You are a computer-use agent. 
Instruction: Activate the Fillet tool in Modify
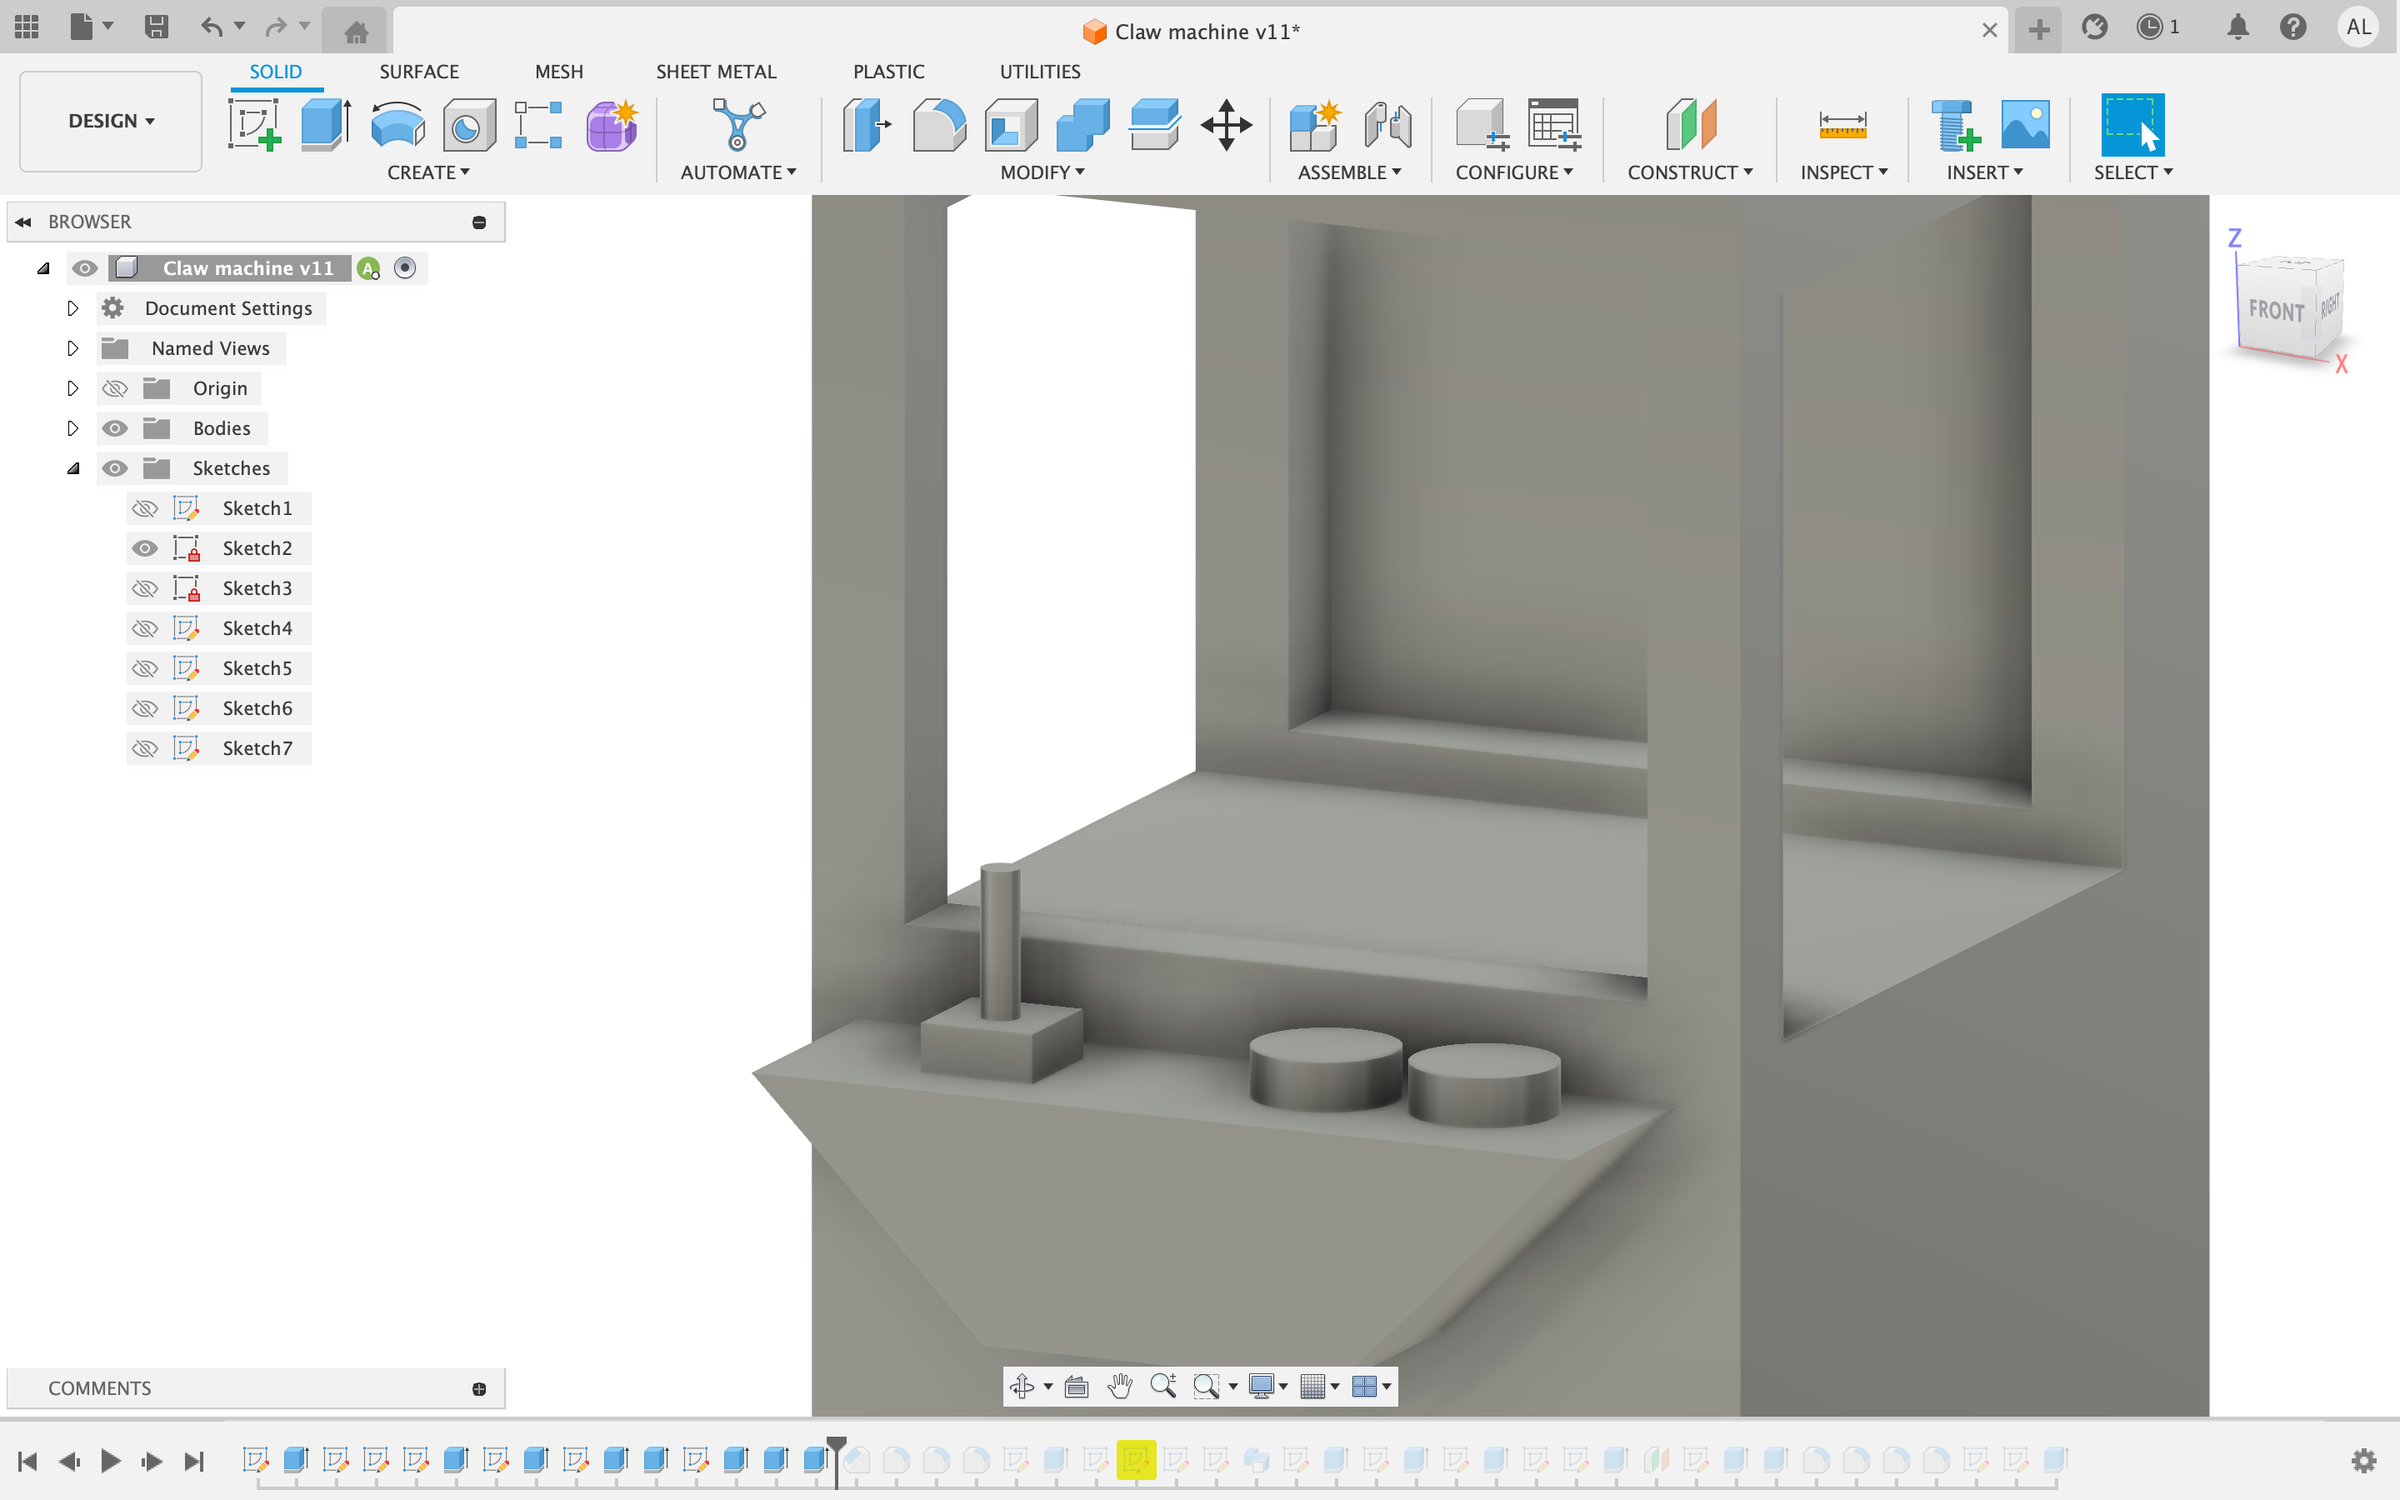[x=938, y=124]
